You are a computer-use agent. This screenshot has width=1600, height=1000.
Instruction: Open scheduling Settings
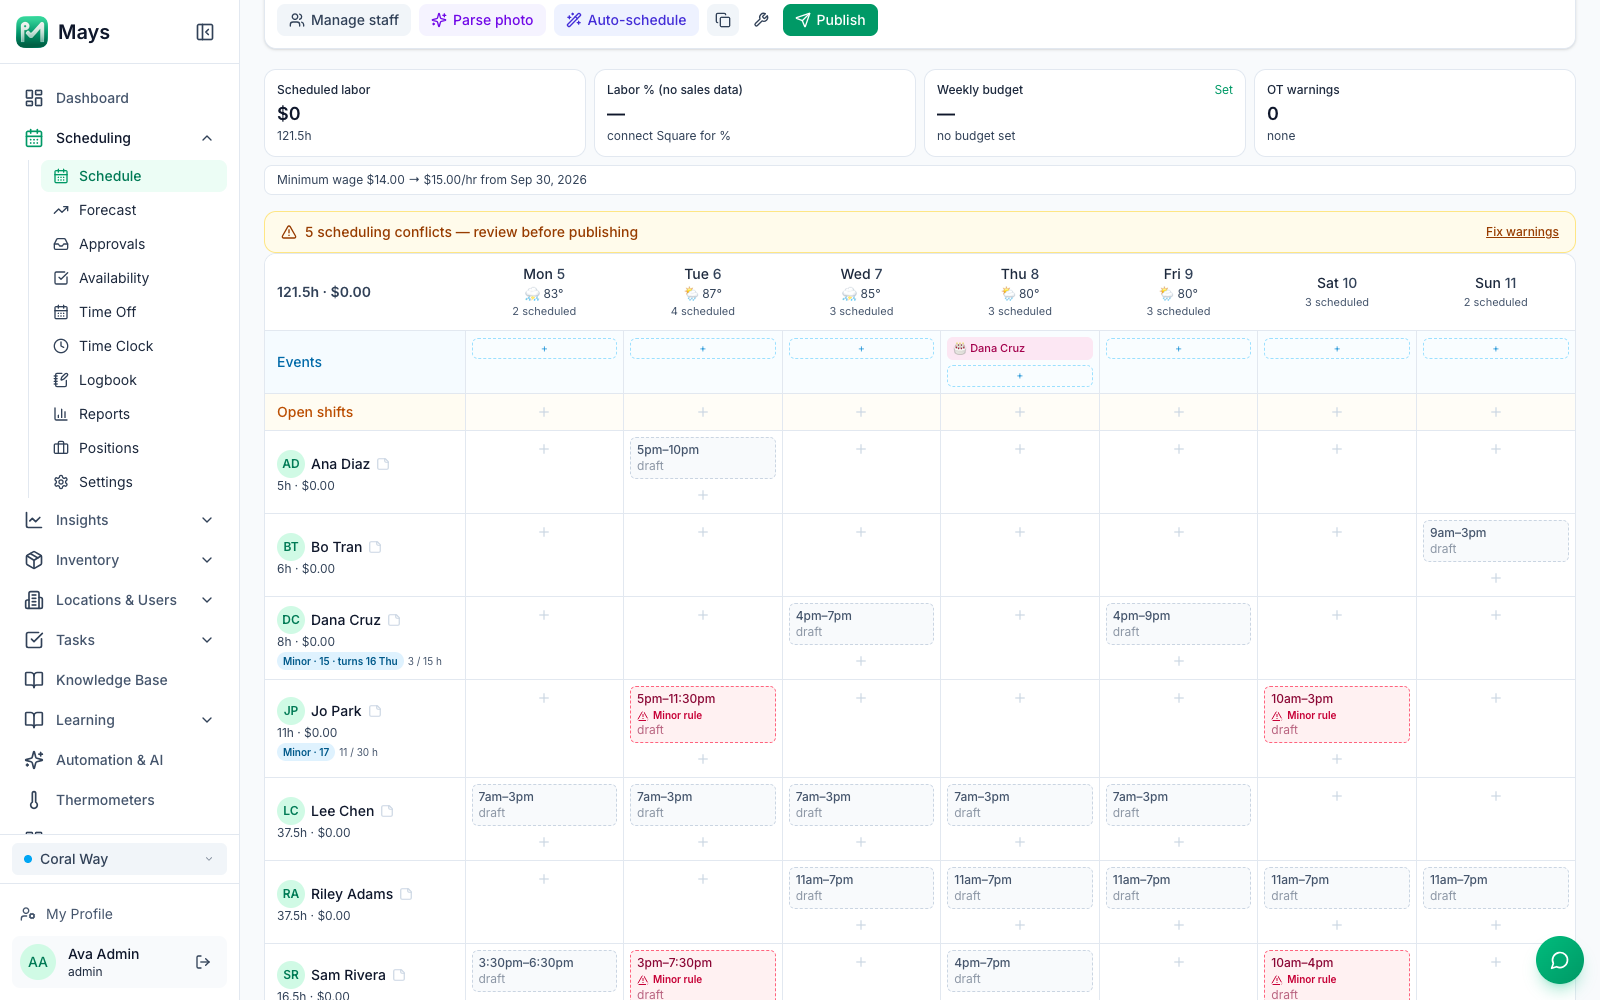134,482
